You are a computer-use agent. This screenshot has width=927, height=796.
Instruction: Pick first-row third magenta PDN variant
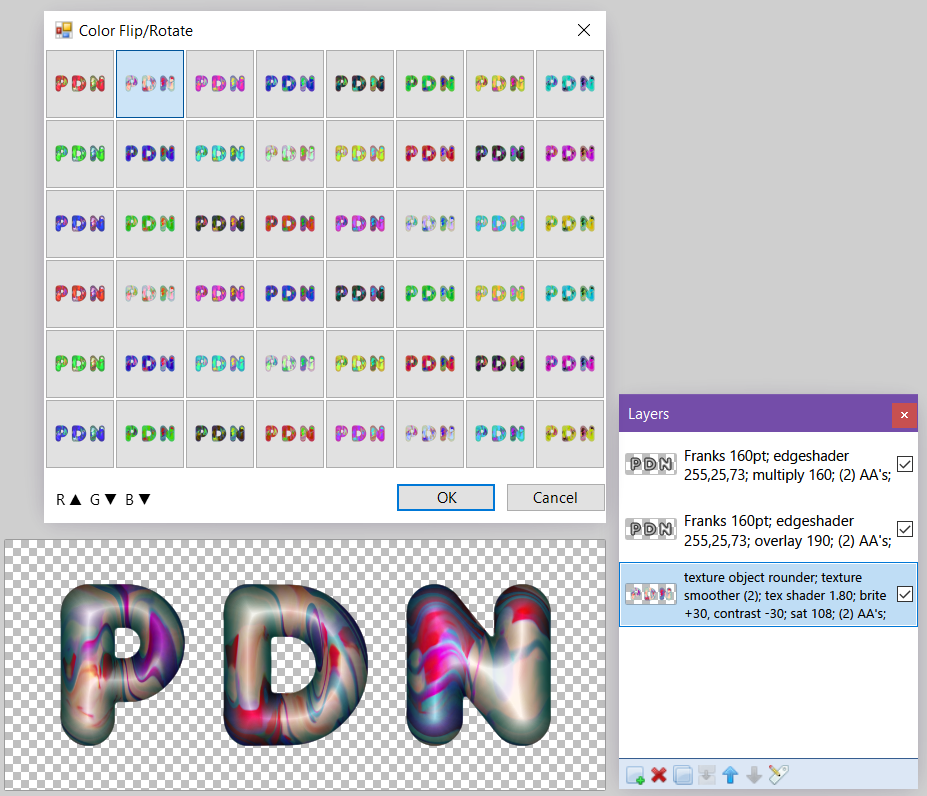(x=220, y=84)
